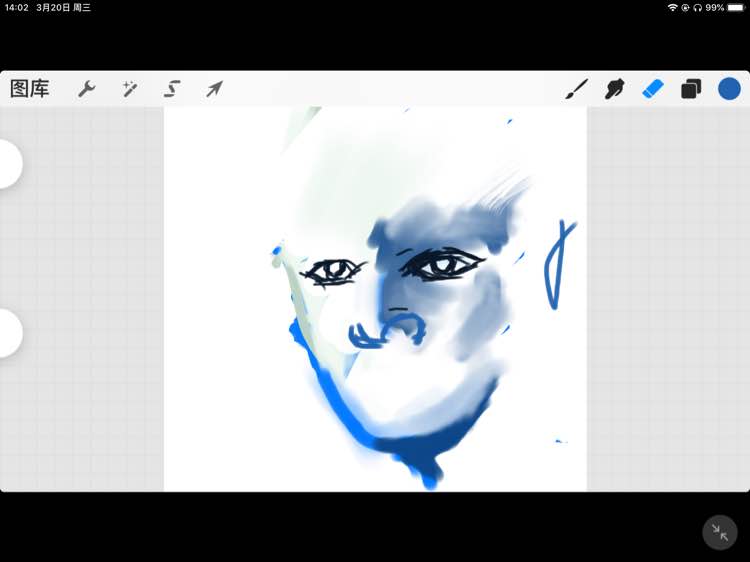This screenshot has width=750, height=562.
Task: Tap the battery indicator icon
Action: (736, 8)
